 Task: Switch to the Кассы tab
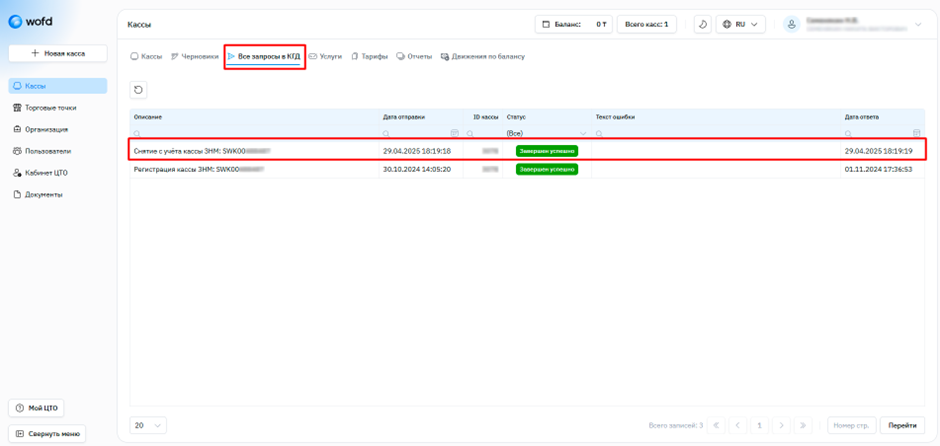[x=146, y=56]
